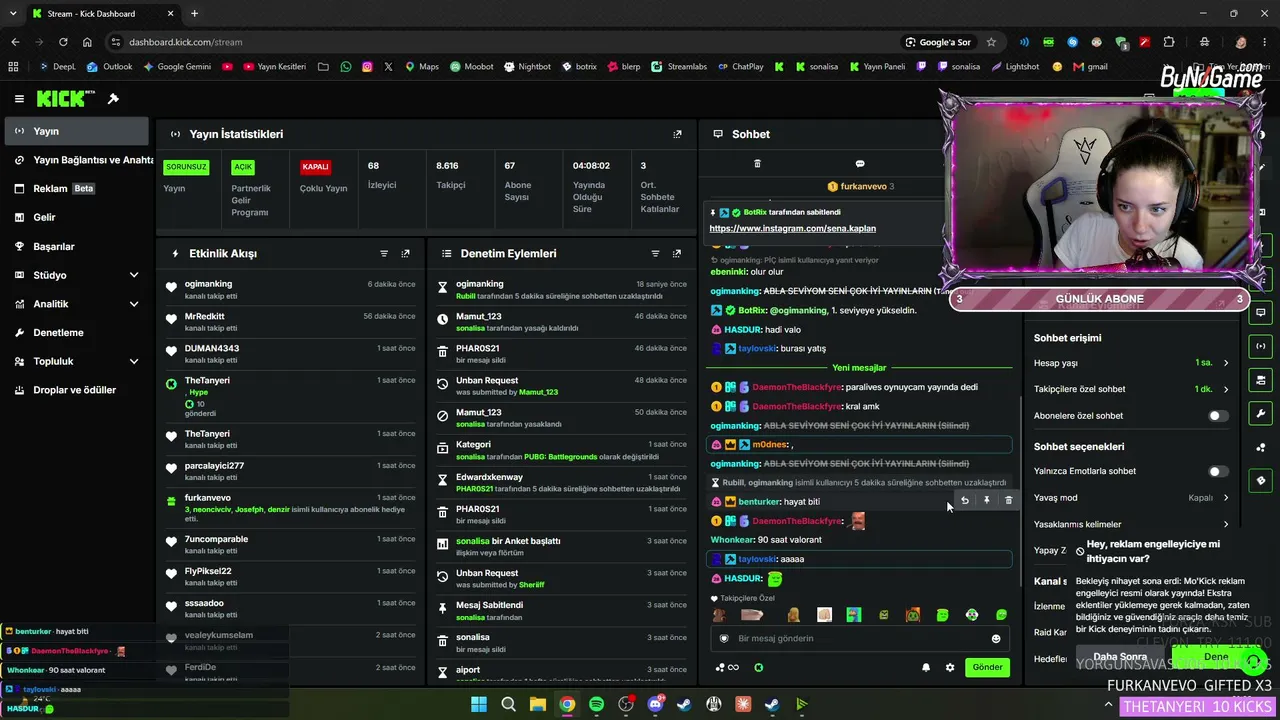Pop out the Etkinlik Akışı panel
Image resolution: width=1280 pixels, height=720 pixels.
tap(405, 254)
